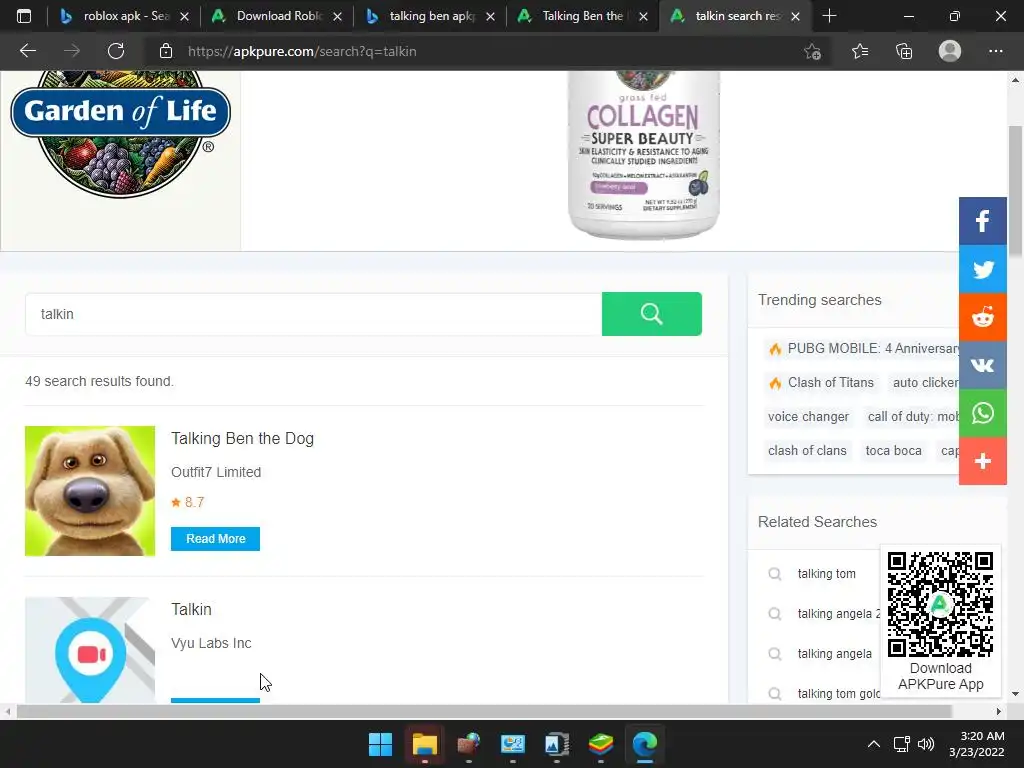The width and height of the screenshot is (1024, 768).
Task: Click Vyu Labs Inc developer name
Action: tap(211, 643)
